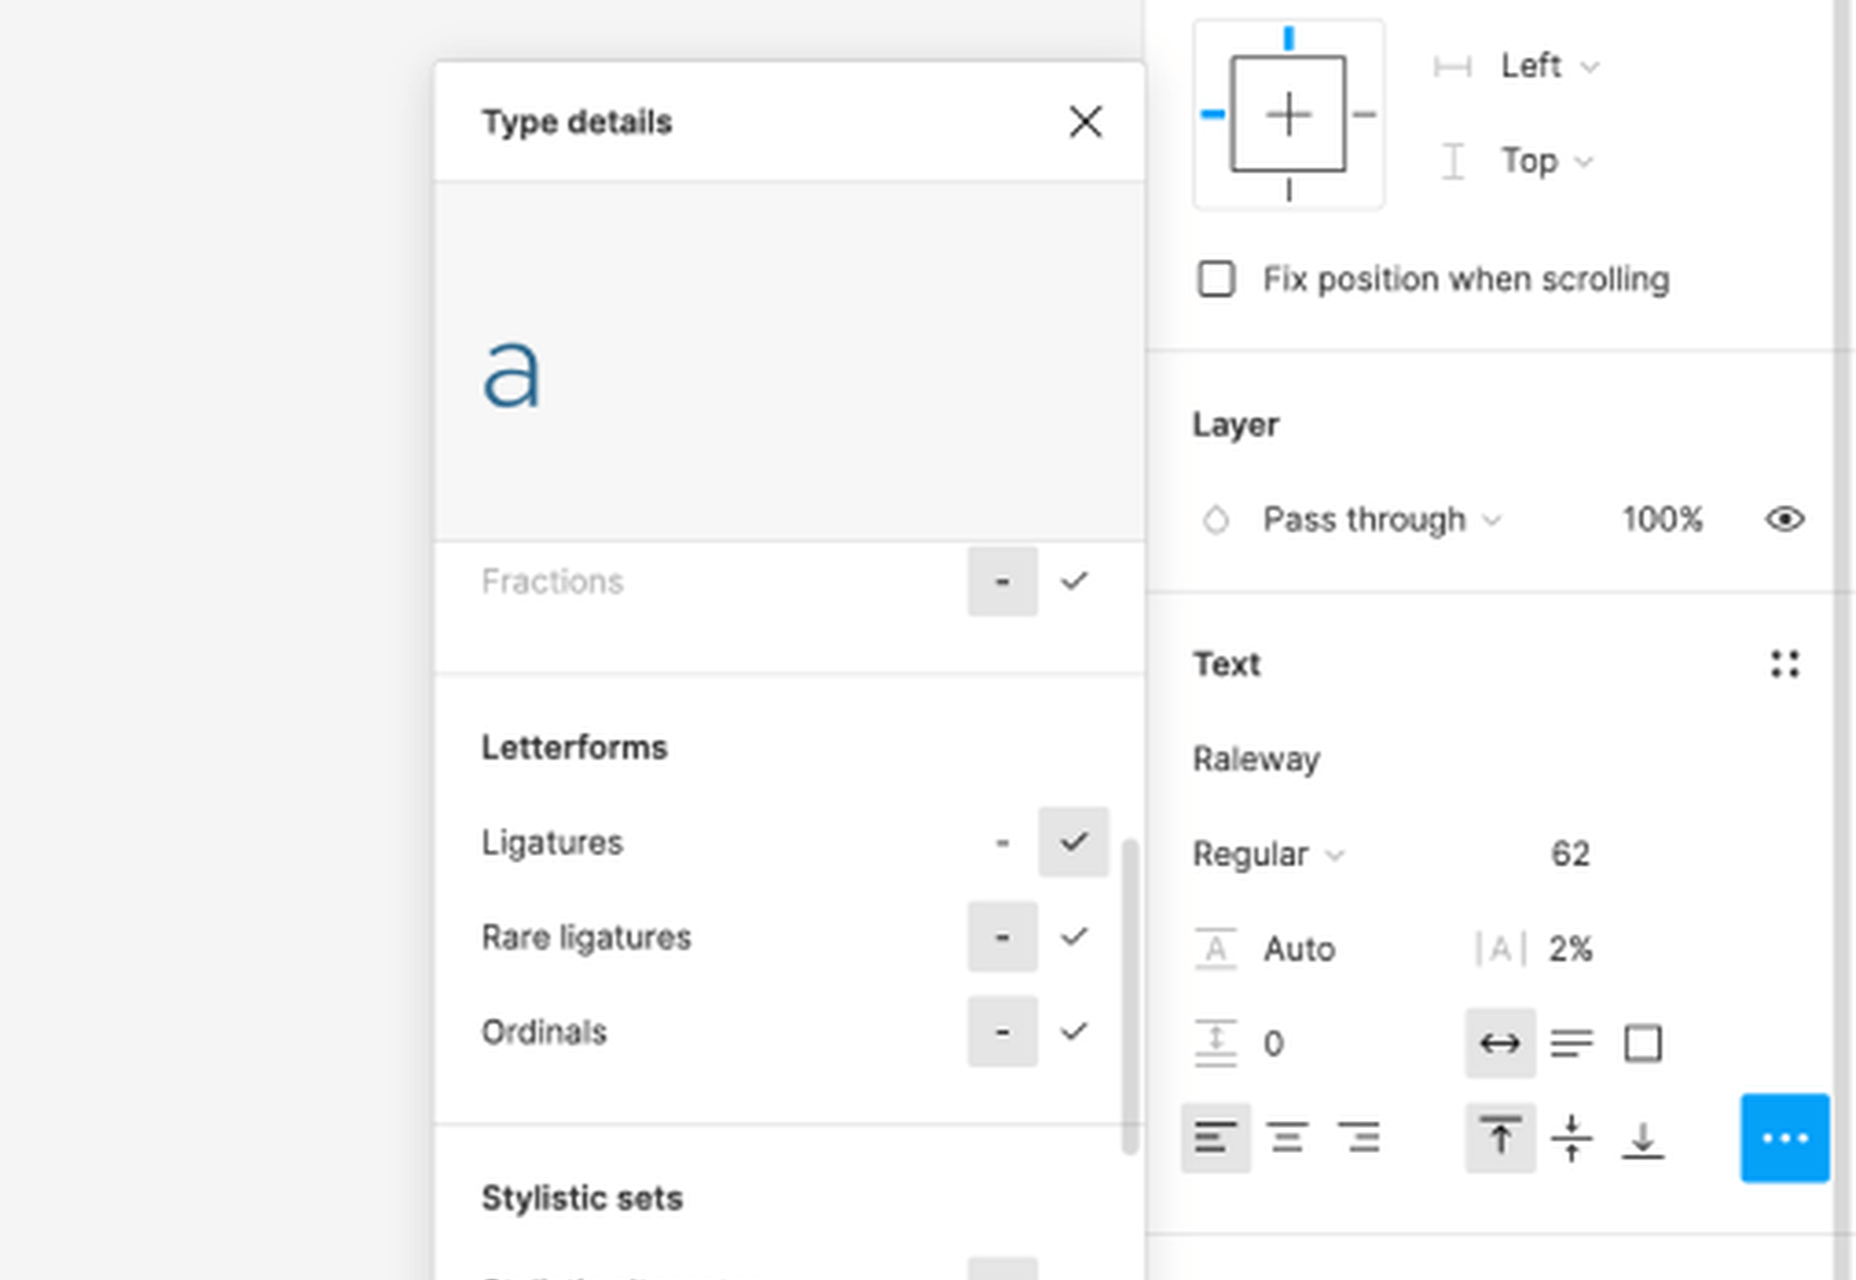Select the top constraint marker
Screen dimensions: 1856x1280
[x=1289, y=38]
